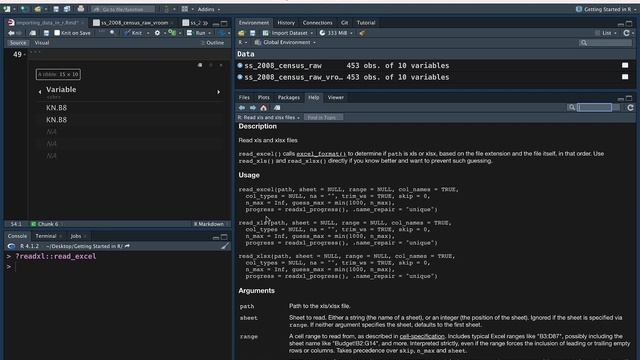Toggle the document Outline pane
Screen dimensions: 640x360
click(x=213, y=42)
